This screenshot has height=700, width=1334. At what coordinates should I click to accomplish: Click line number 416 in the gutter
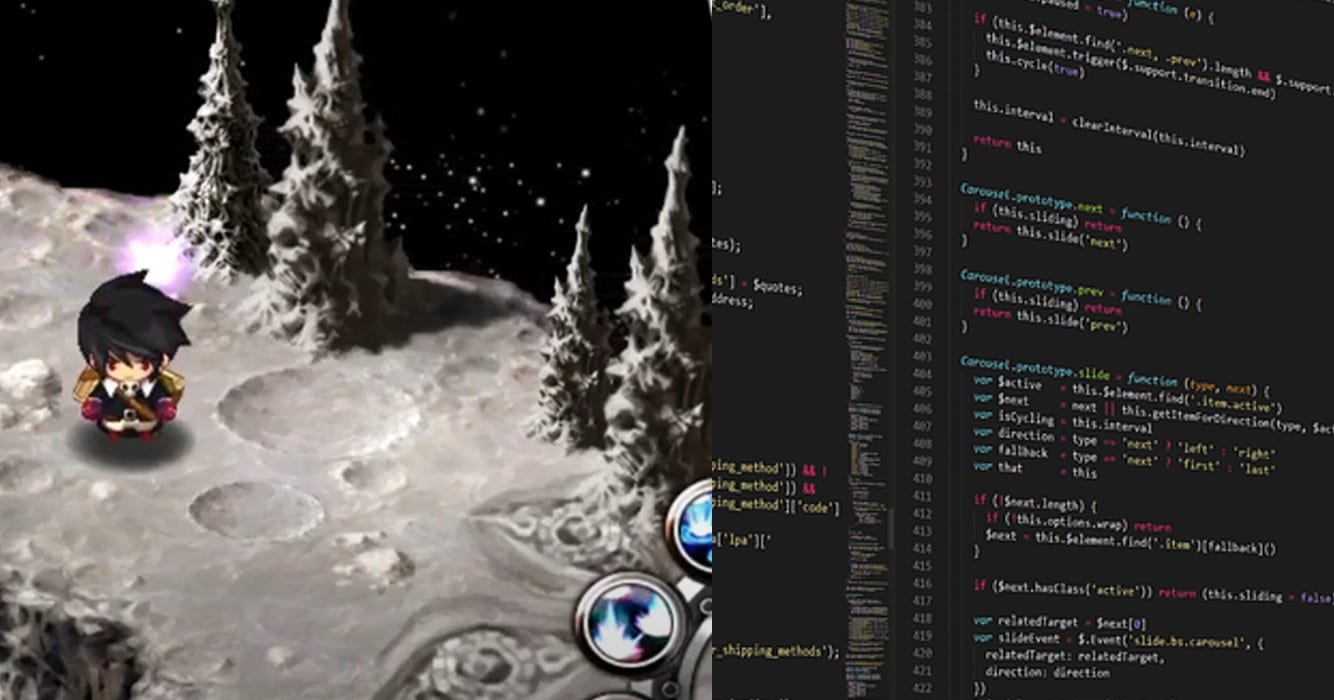[x=922, y=584]
